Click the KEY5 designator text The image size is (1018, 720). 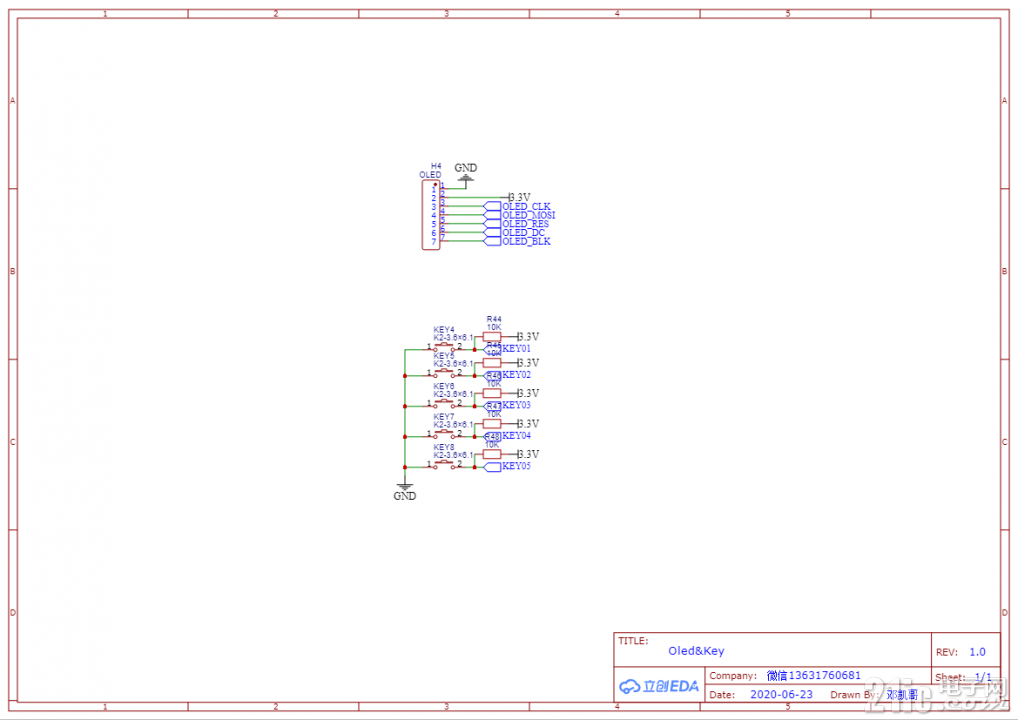[x=444, y=356]
